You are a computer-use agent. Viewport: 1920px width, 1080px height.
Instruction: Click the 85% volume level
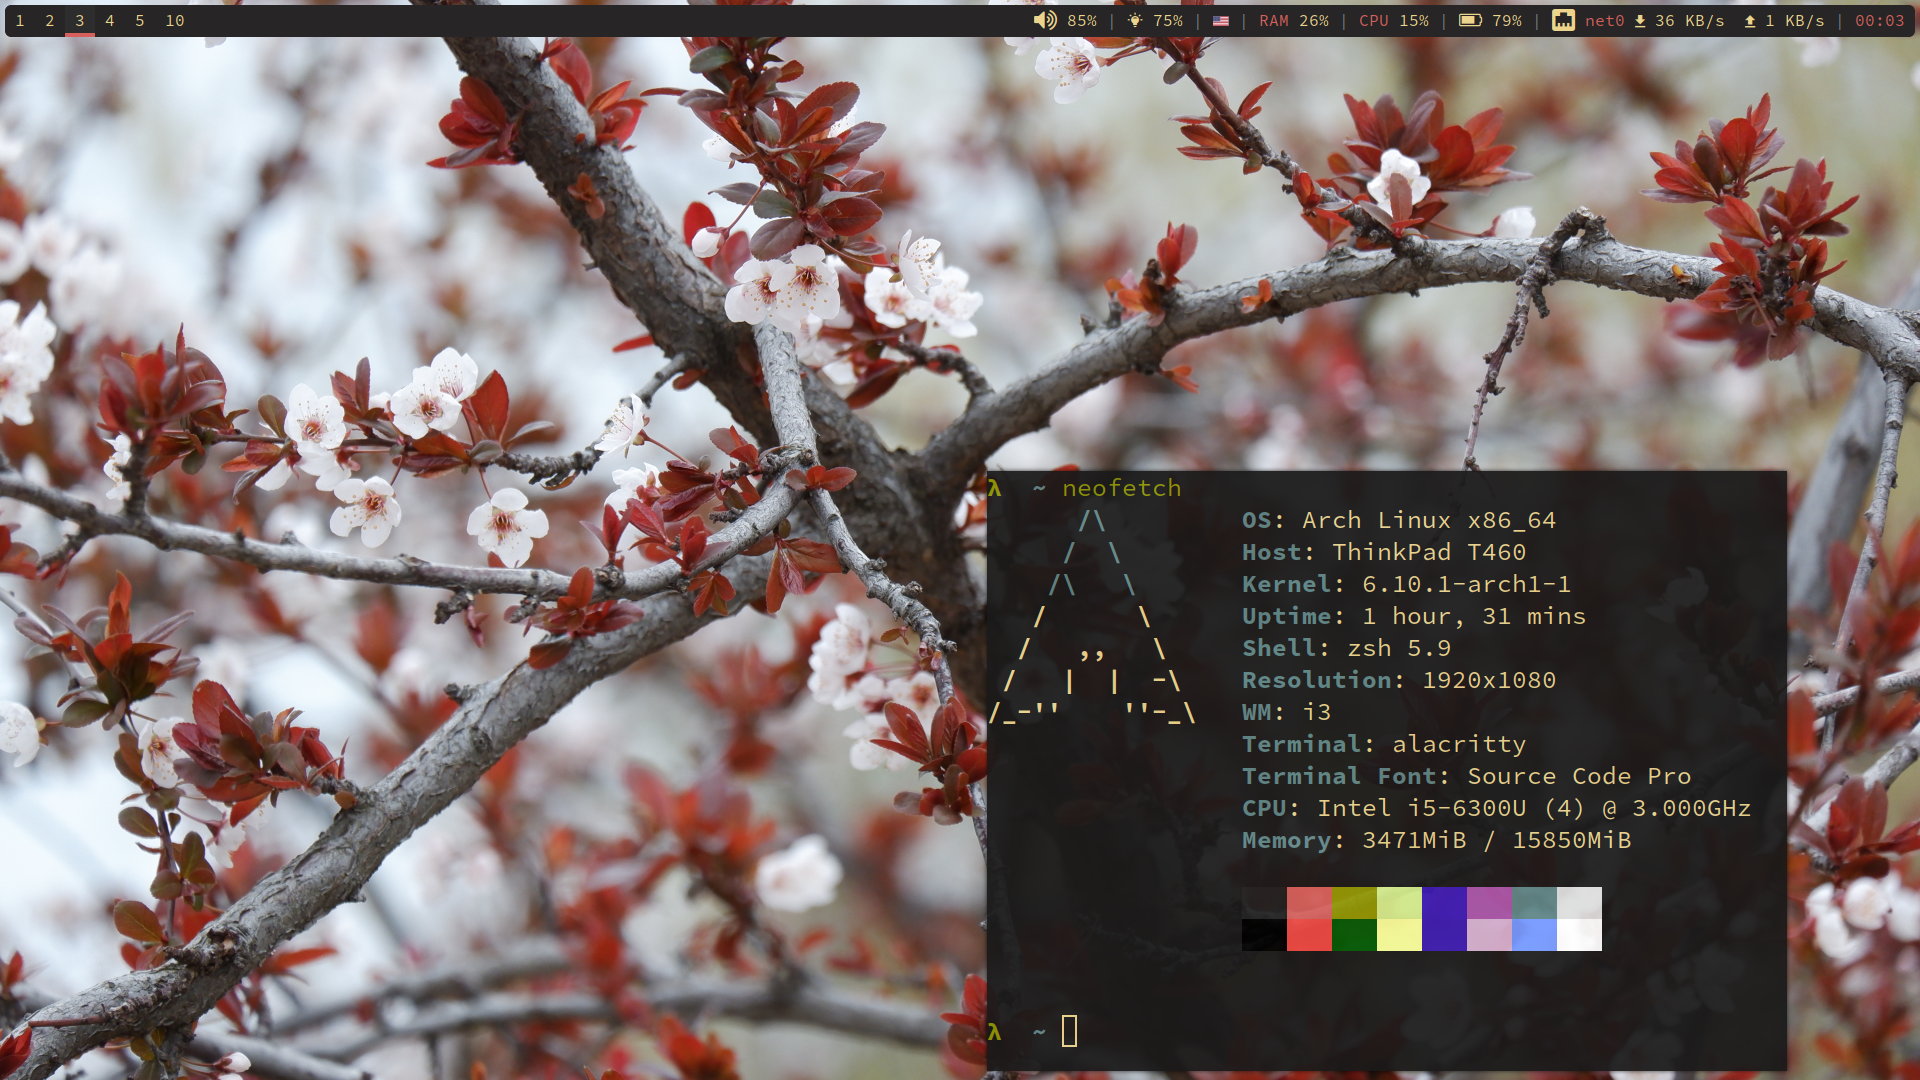[x=1082, y=21]
